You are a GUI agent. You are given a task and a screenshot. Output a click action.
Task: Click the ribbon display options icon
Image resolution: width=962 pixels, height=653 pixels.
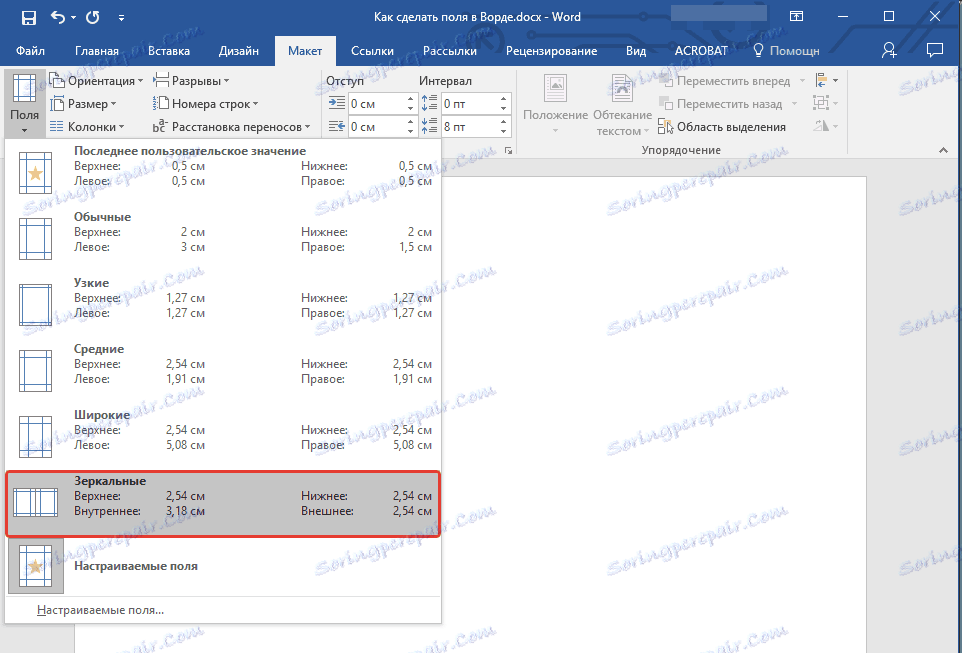click(x=796, y=17)
